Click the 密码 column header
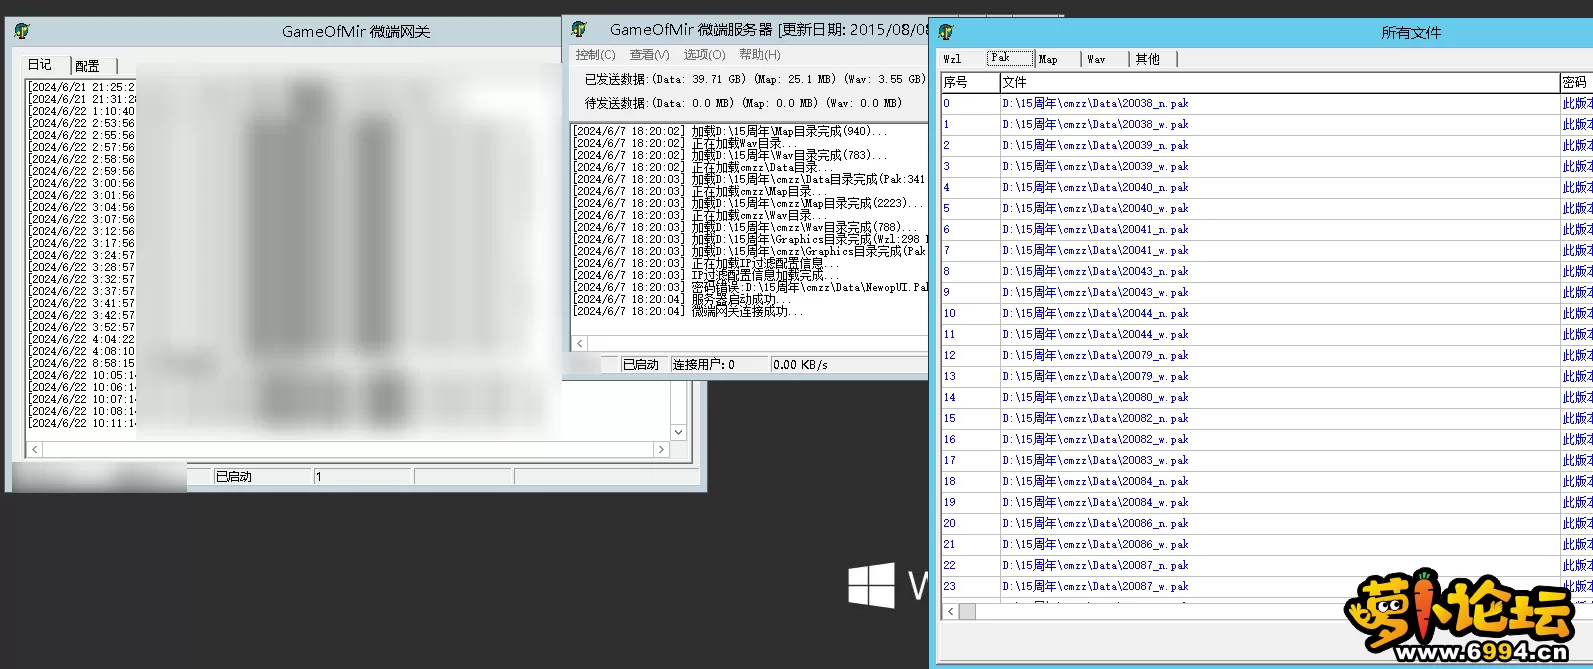The height and width of the screenshot is (669, 1593). coord(1576,82)
